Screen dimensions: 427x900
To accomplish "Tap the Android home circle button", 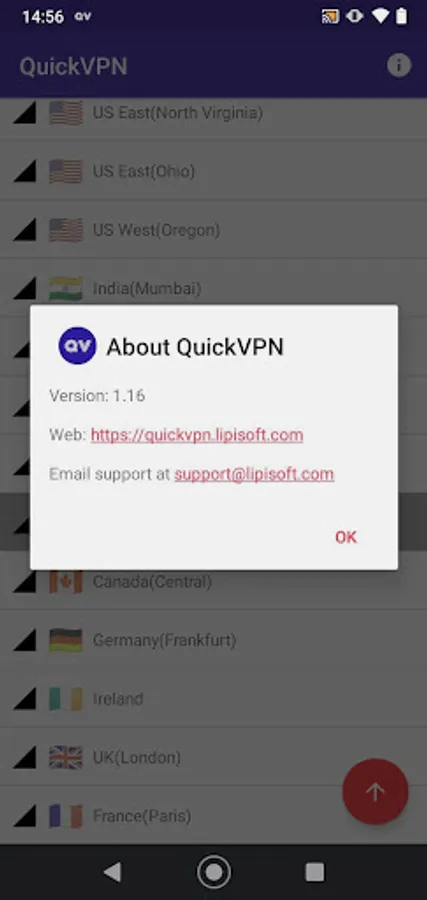I will [214, 872].
